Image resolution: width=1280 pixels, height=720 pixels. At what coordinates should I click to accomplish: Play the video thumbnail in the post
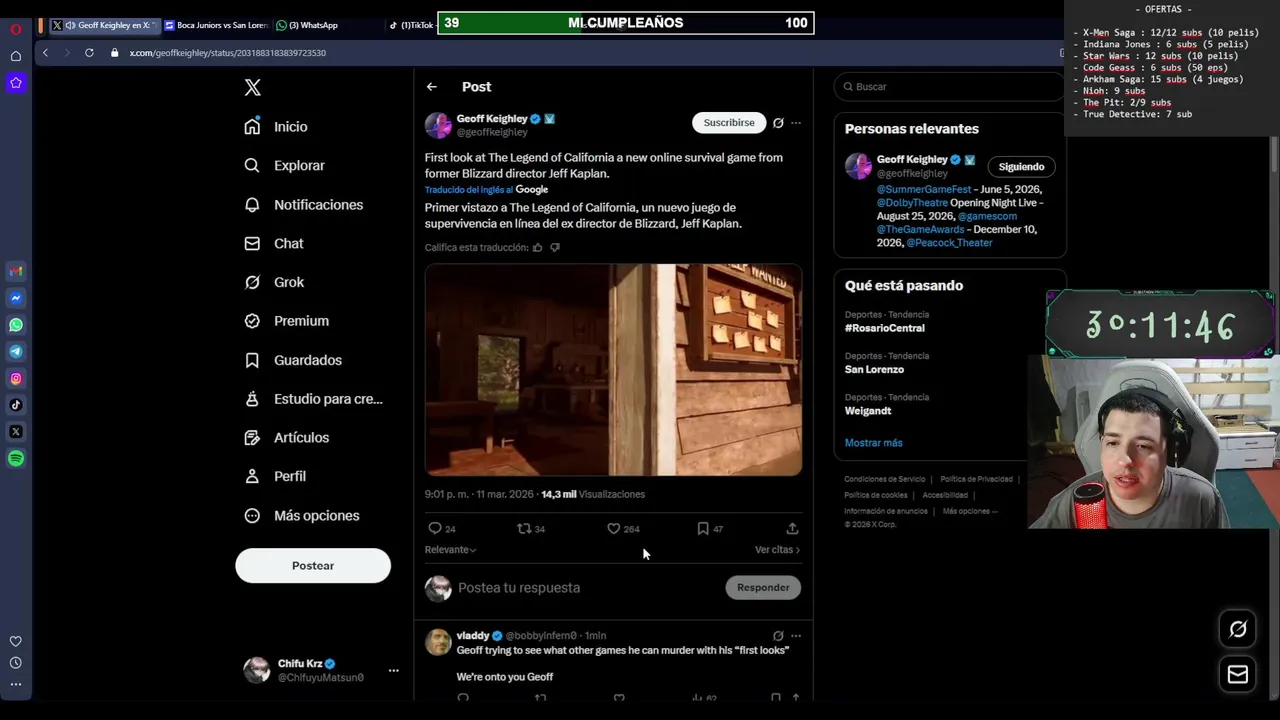pos(613,370)
